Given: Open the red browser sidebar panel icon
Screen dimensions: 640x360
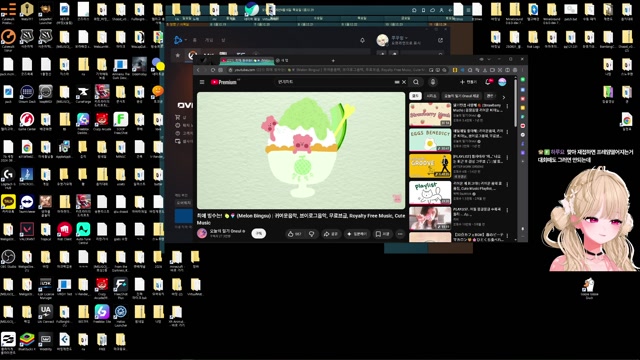Looking at the screenshot, I should (522, 99).
